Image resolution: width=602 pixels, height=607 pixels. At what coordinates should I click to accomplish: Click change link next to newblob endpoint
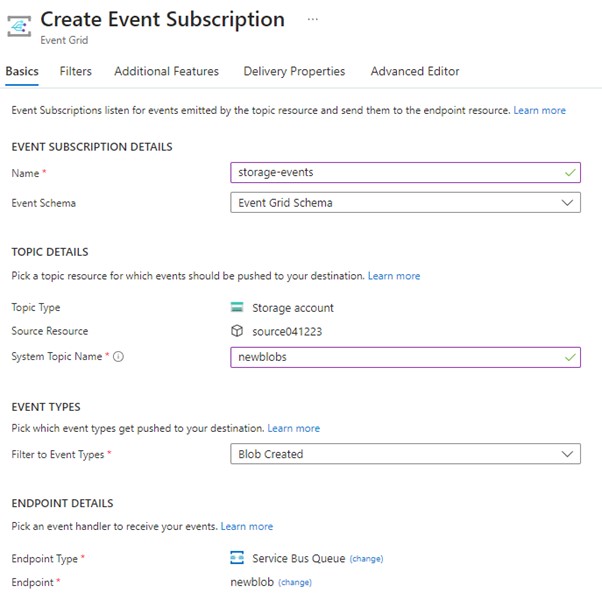(x=294, y=582)
